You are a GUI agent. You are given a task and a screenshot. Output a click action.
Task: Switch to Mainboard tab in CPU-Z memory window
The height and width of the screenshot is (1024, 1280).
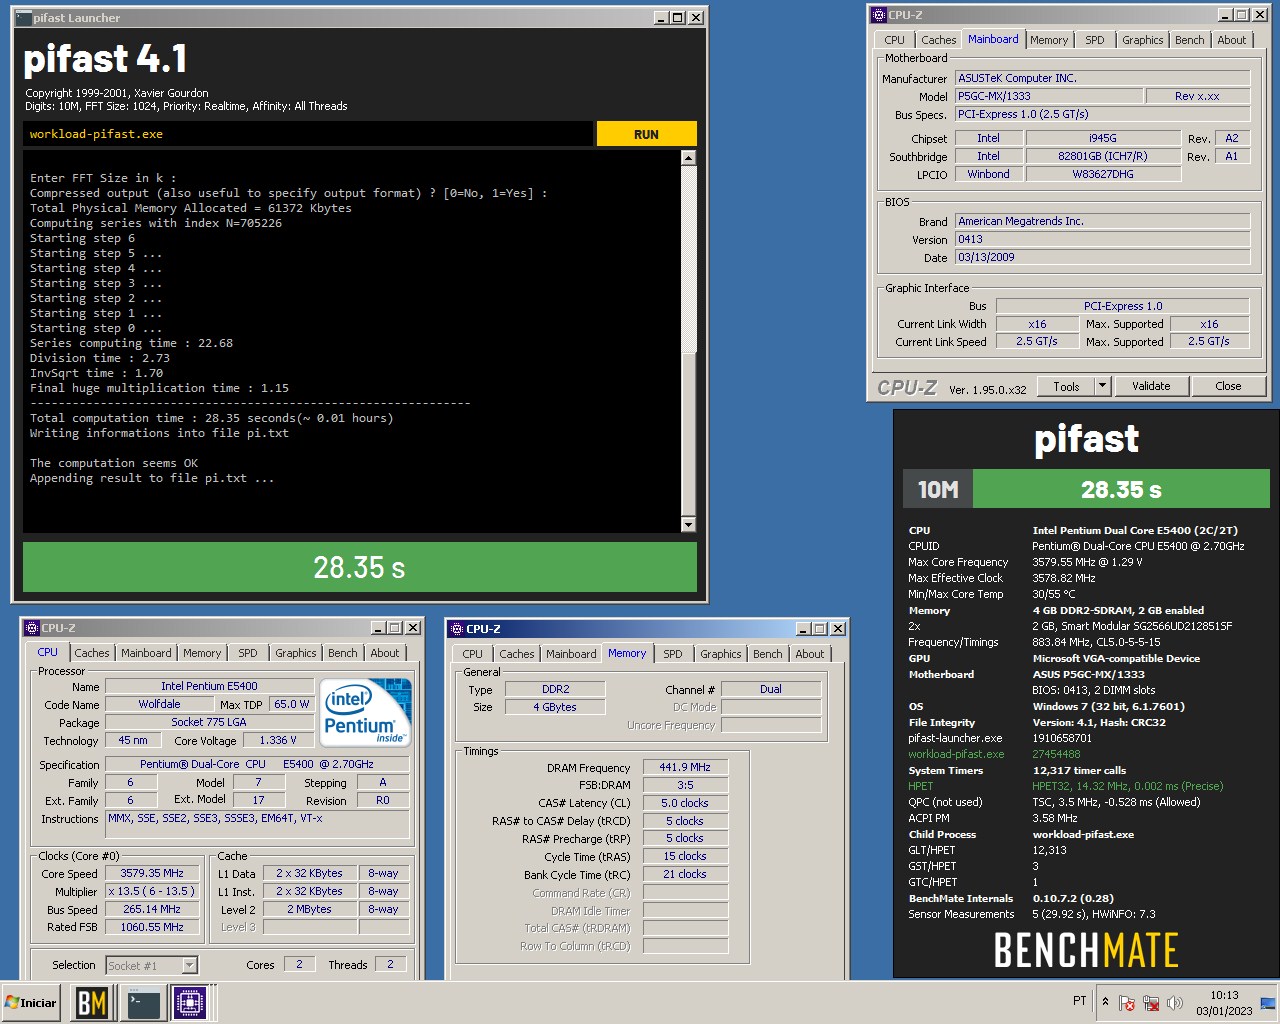[571, 654]
